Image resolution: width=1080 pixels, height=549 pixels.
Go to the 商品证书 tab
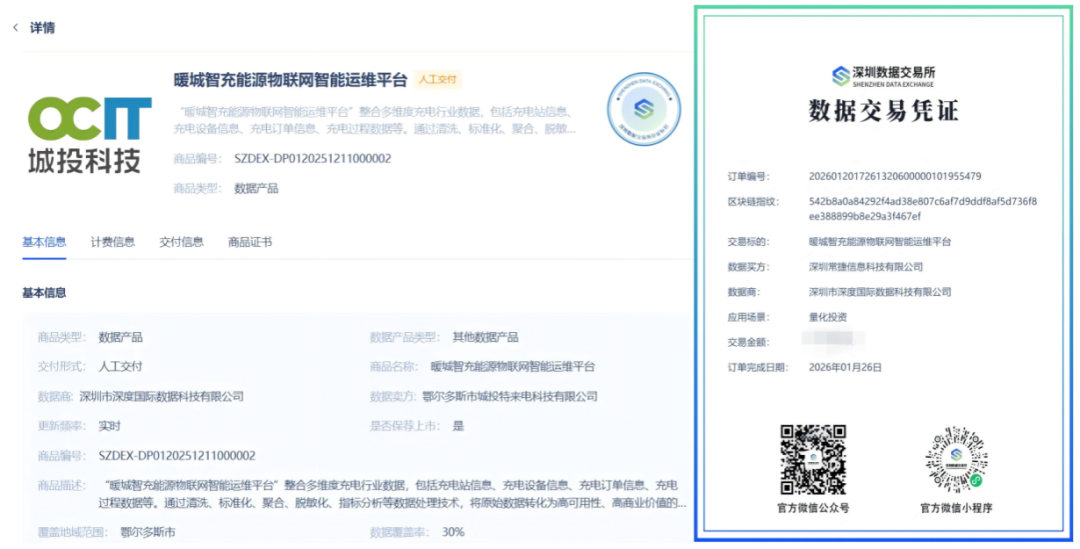tap(250, 242)
